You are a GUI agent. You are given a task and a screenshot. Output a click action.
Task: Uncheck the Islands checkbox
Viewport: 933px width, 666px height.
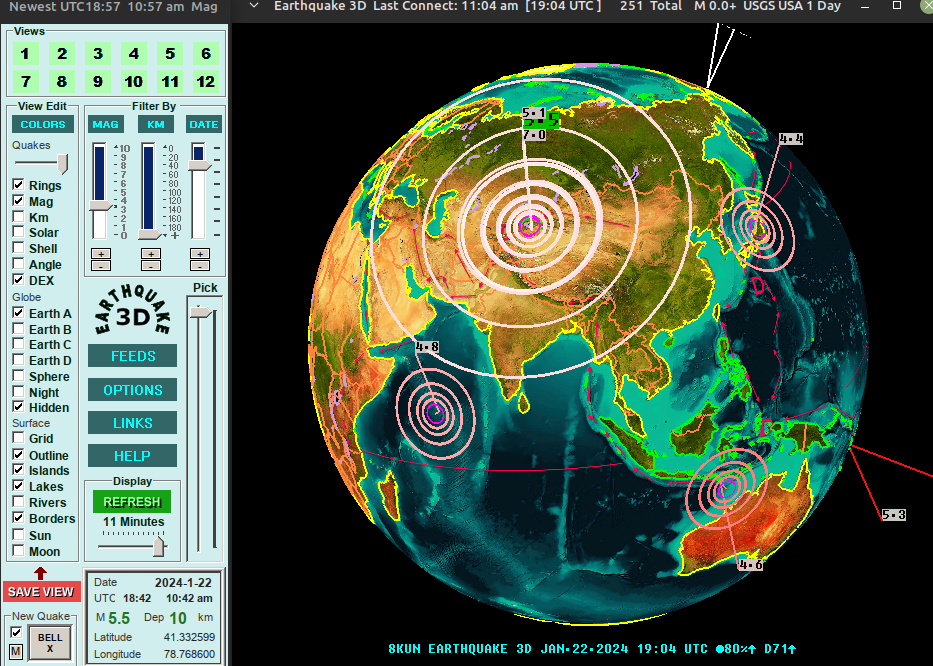(x=18, y=470)
